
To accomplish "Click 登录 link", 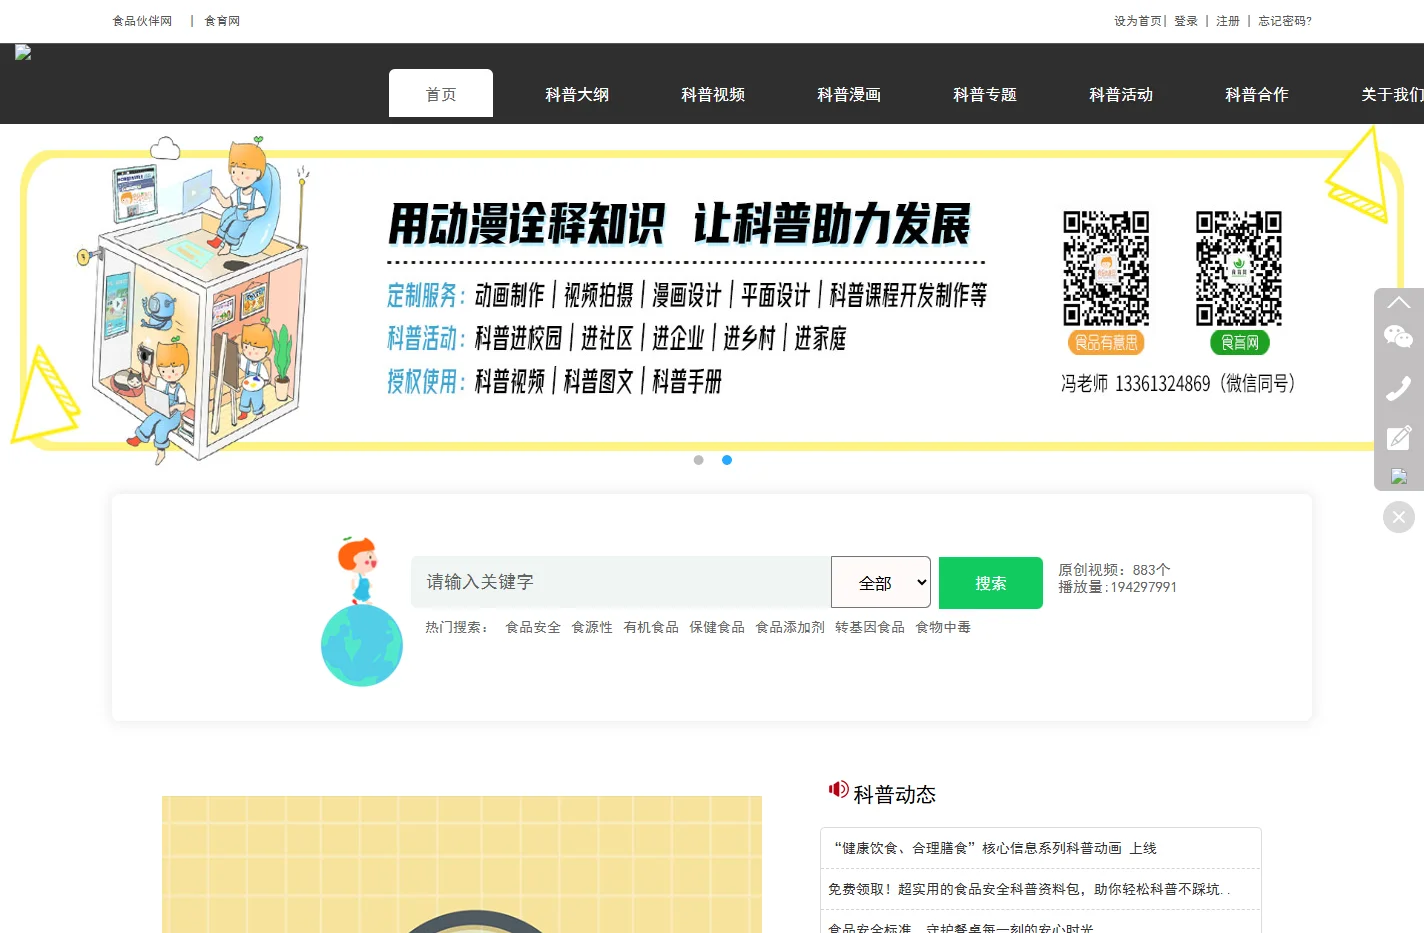I will pyautogui.click(x=1186, y=21).
